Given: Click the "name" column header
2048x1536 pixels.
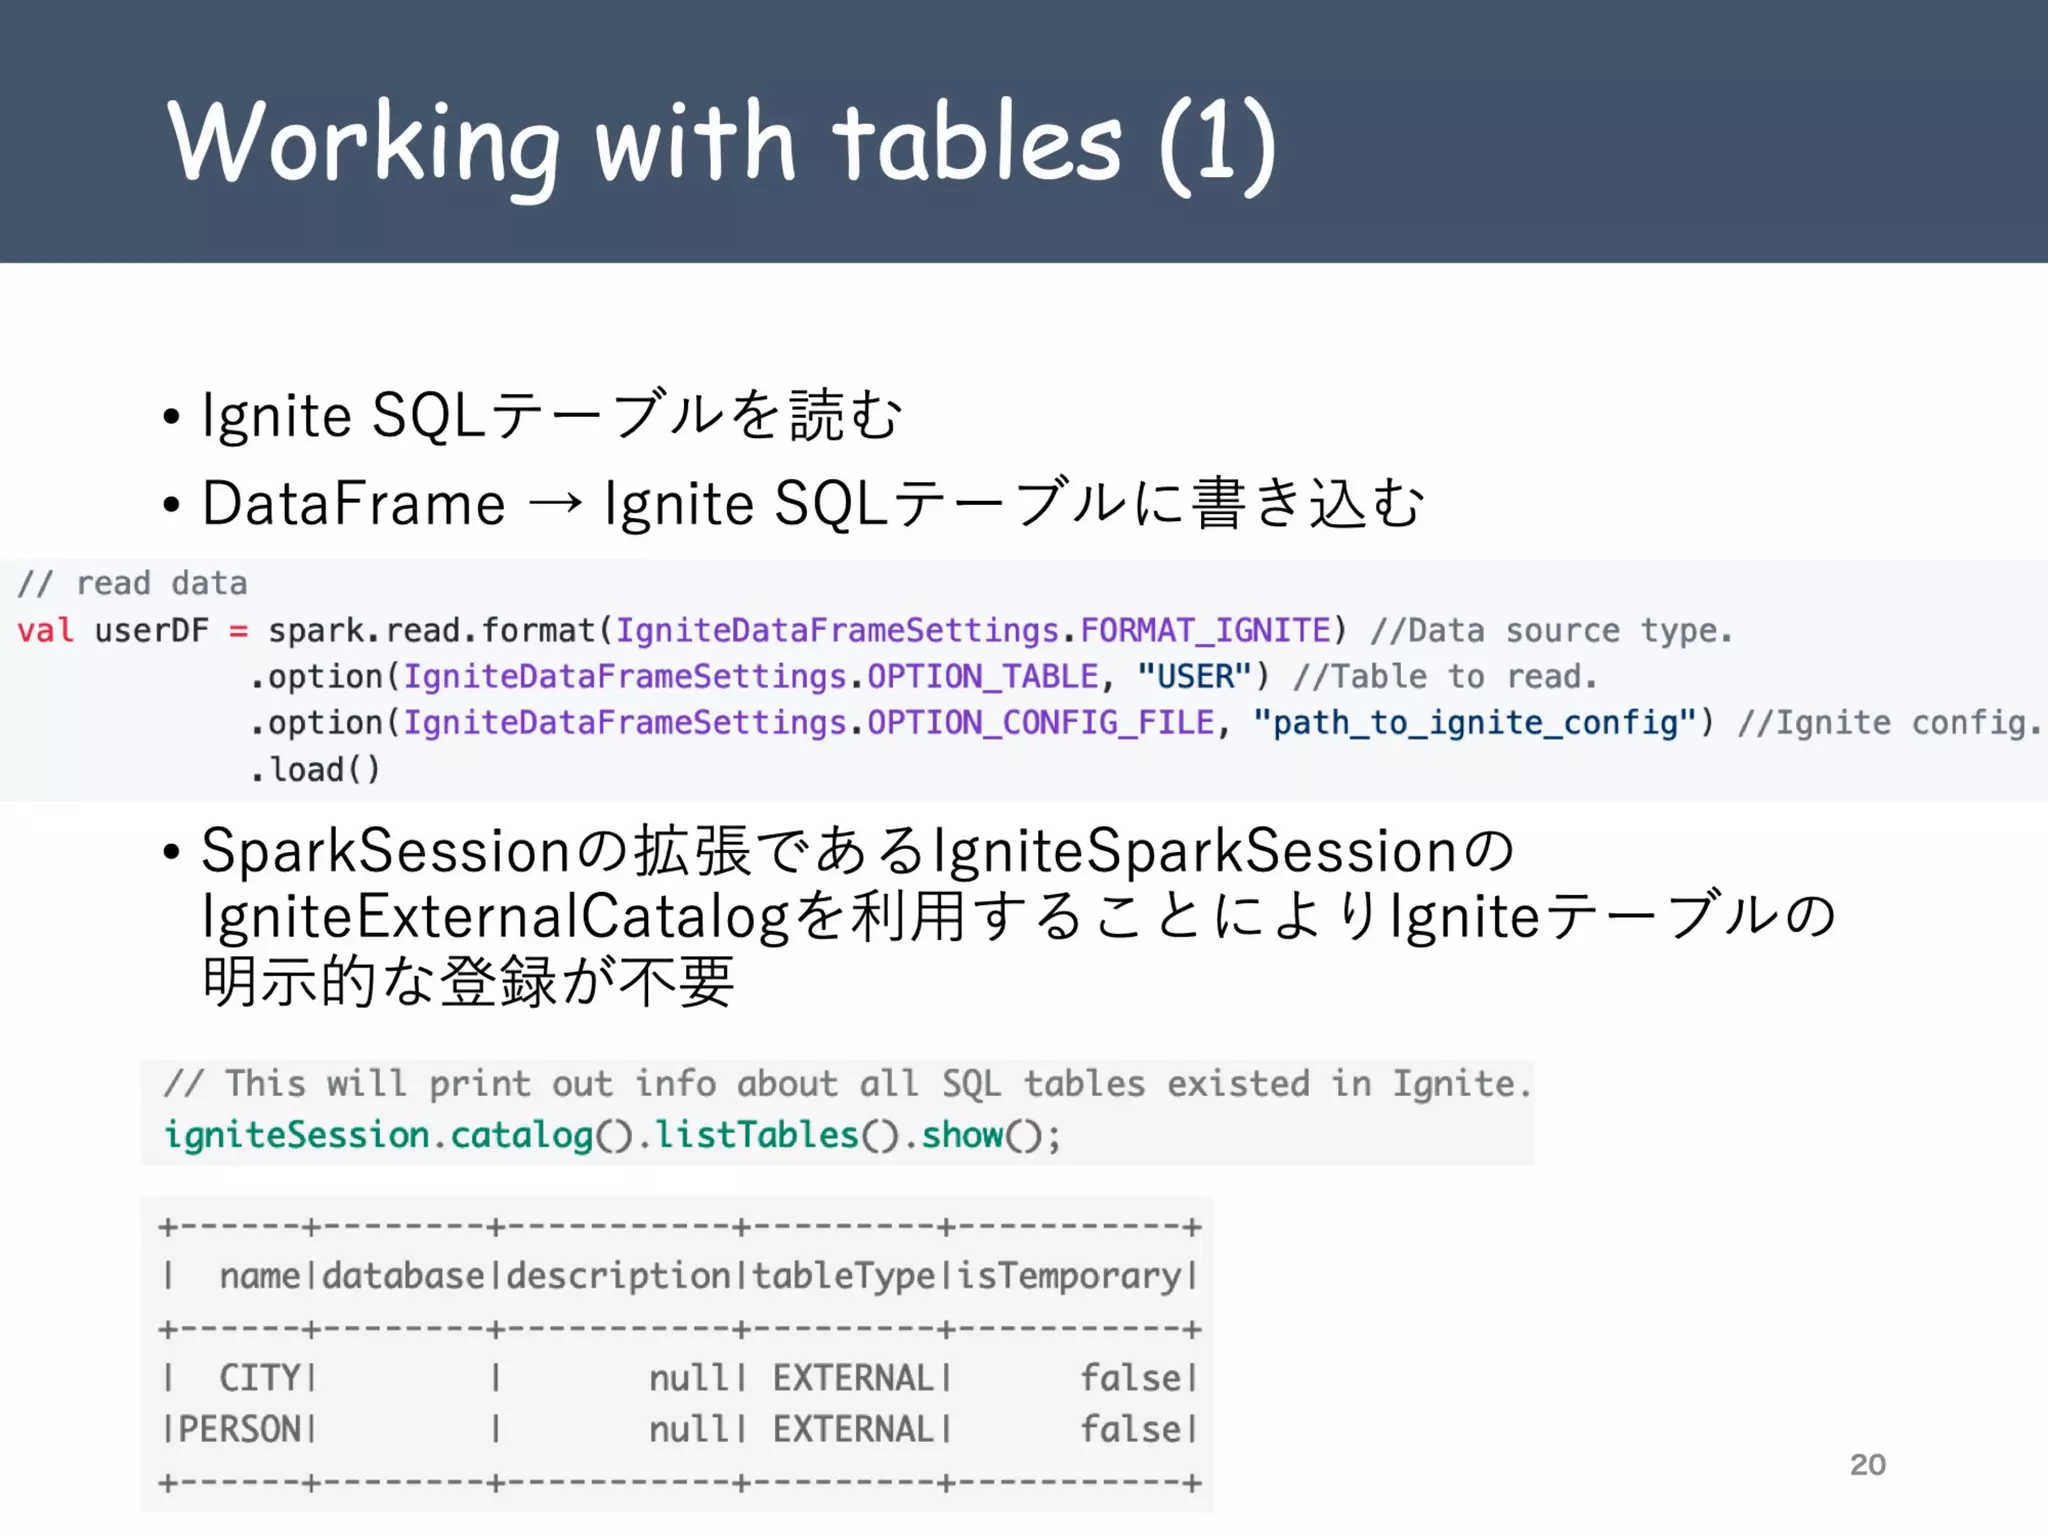Looking at the screenshot, I should [259, 1276].
